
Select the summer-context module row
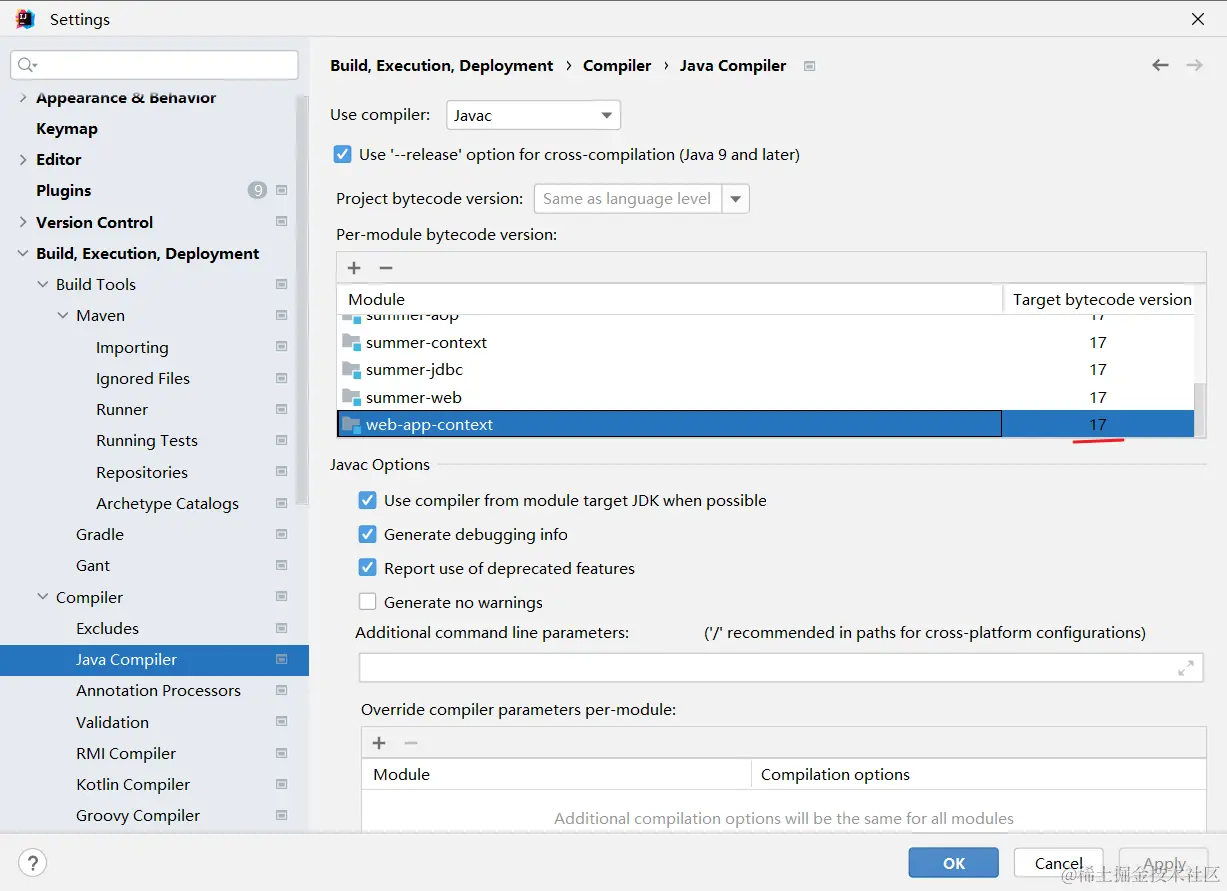click(x=766, y=342)
